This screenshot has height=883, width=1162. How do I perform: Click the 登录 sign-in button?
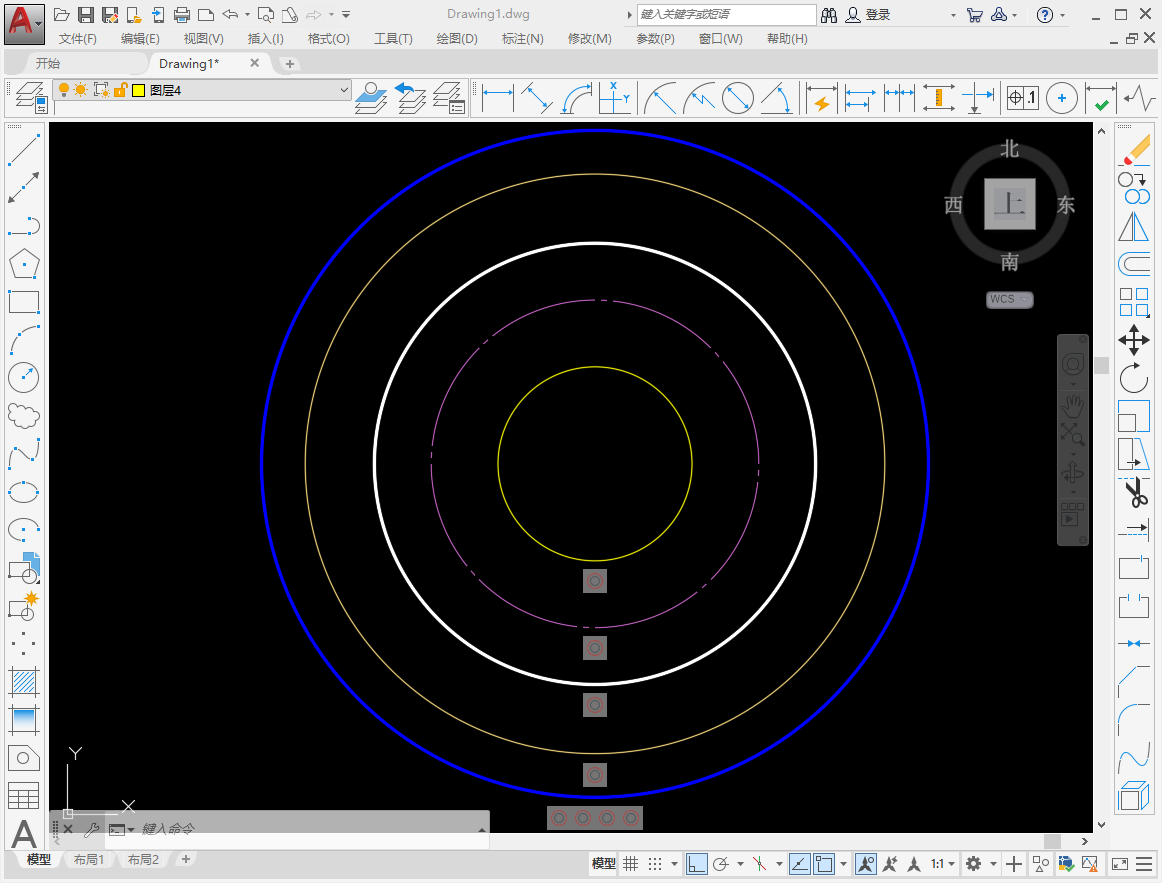click(x=868, y=15)
